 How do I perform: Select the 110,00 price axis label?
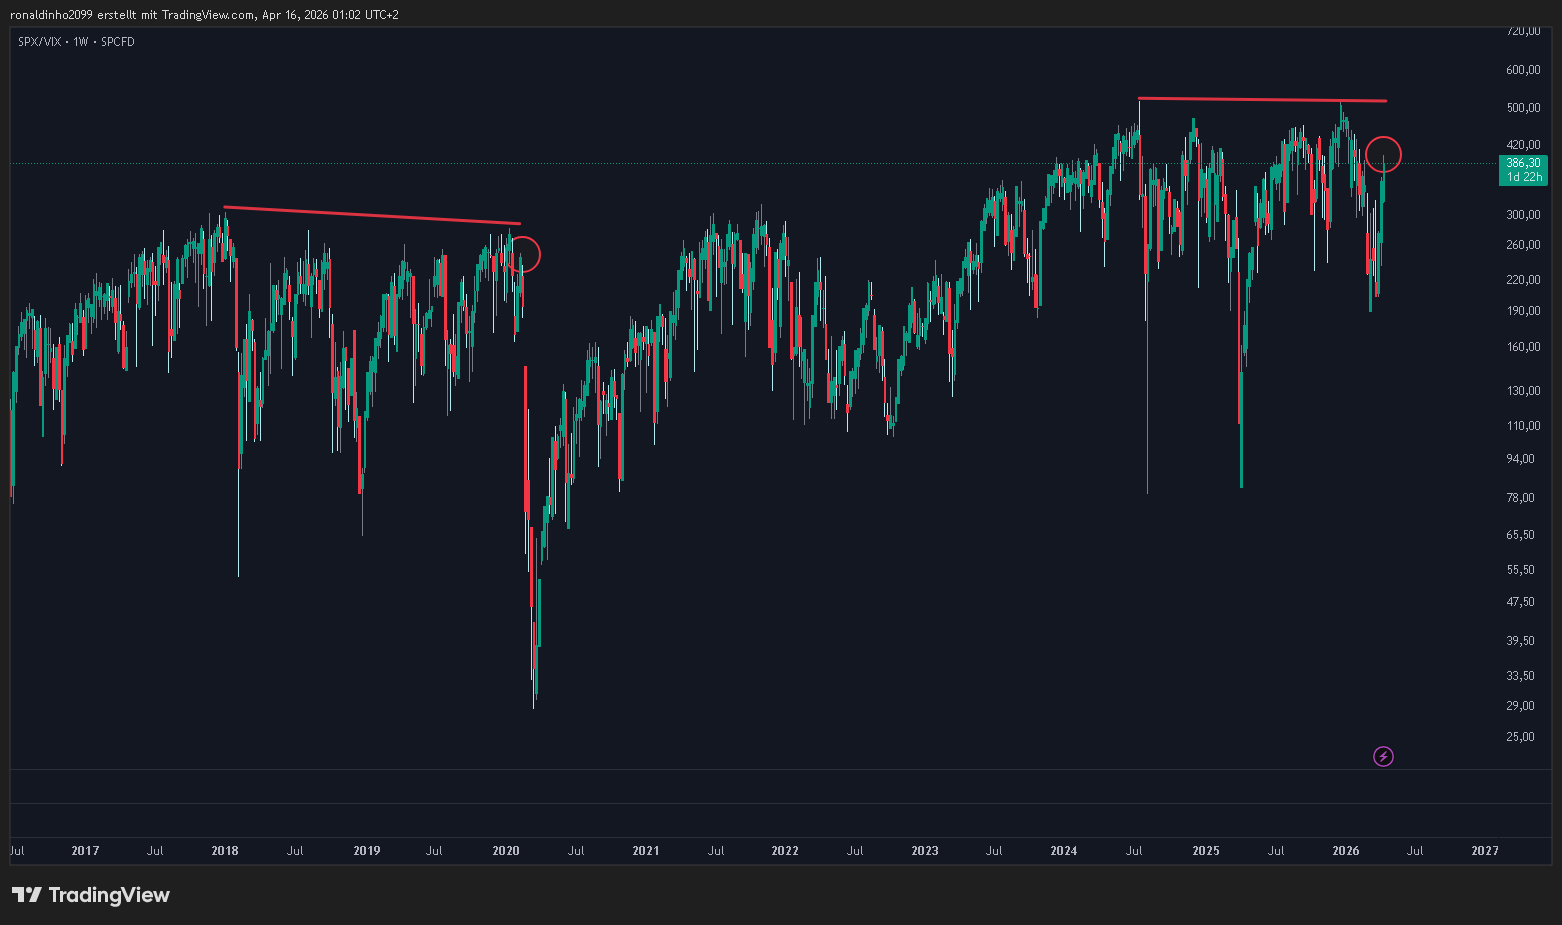coord(1523,426)
